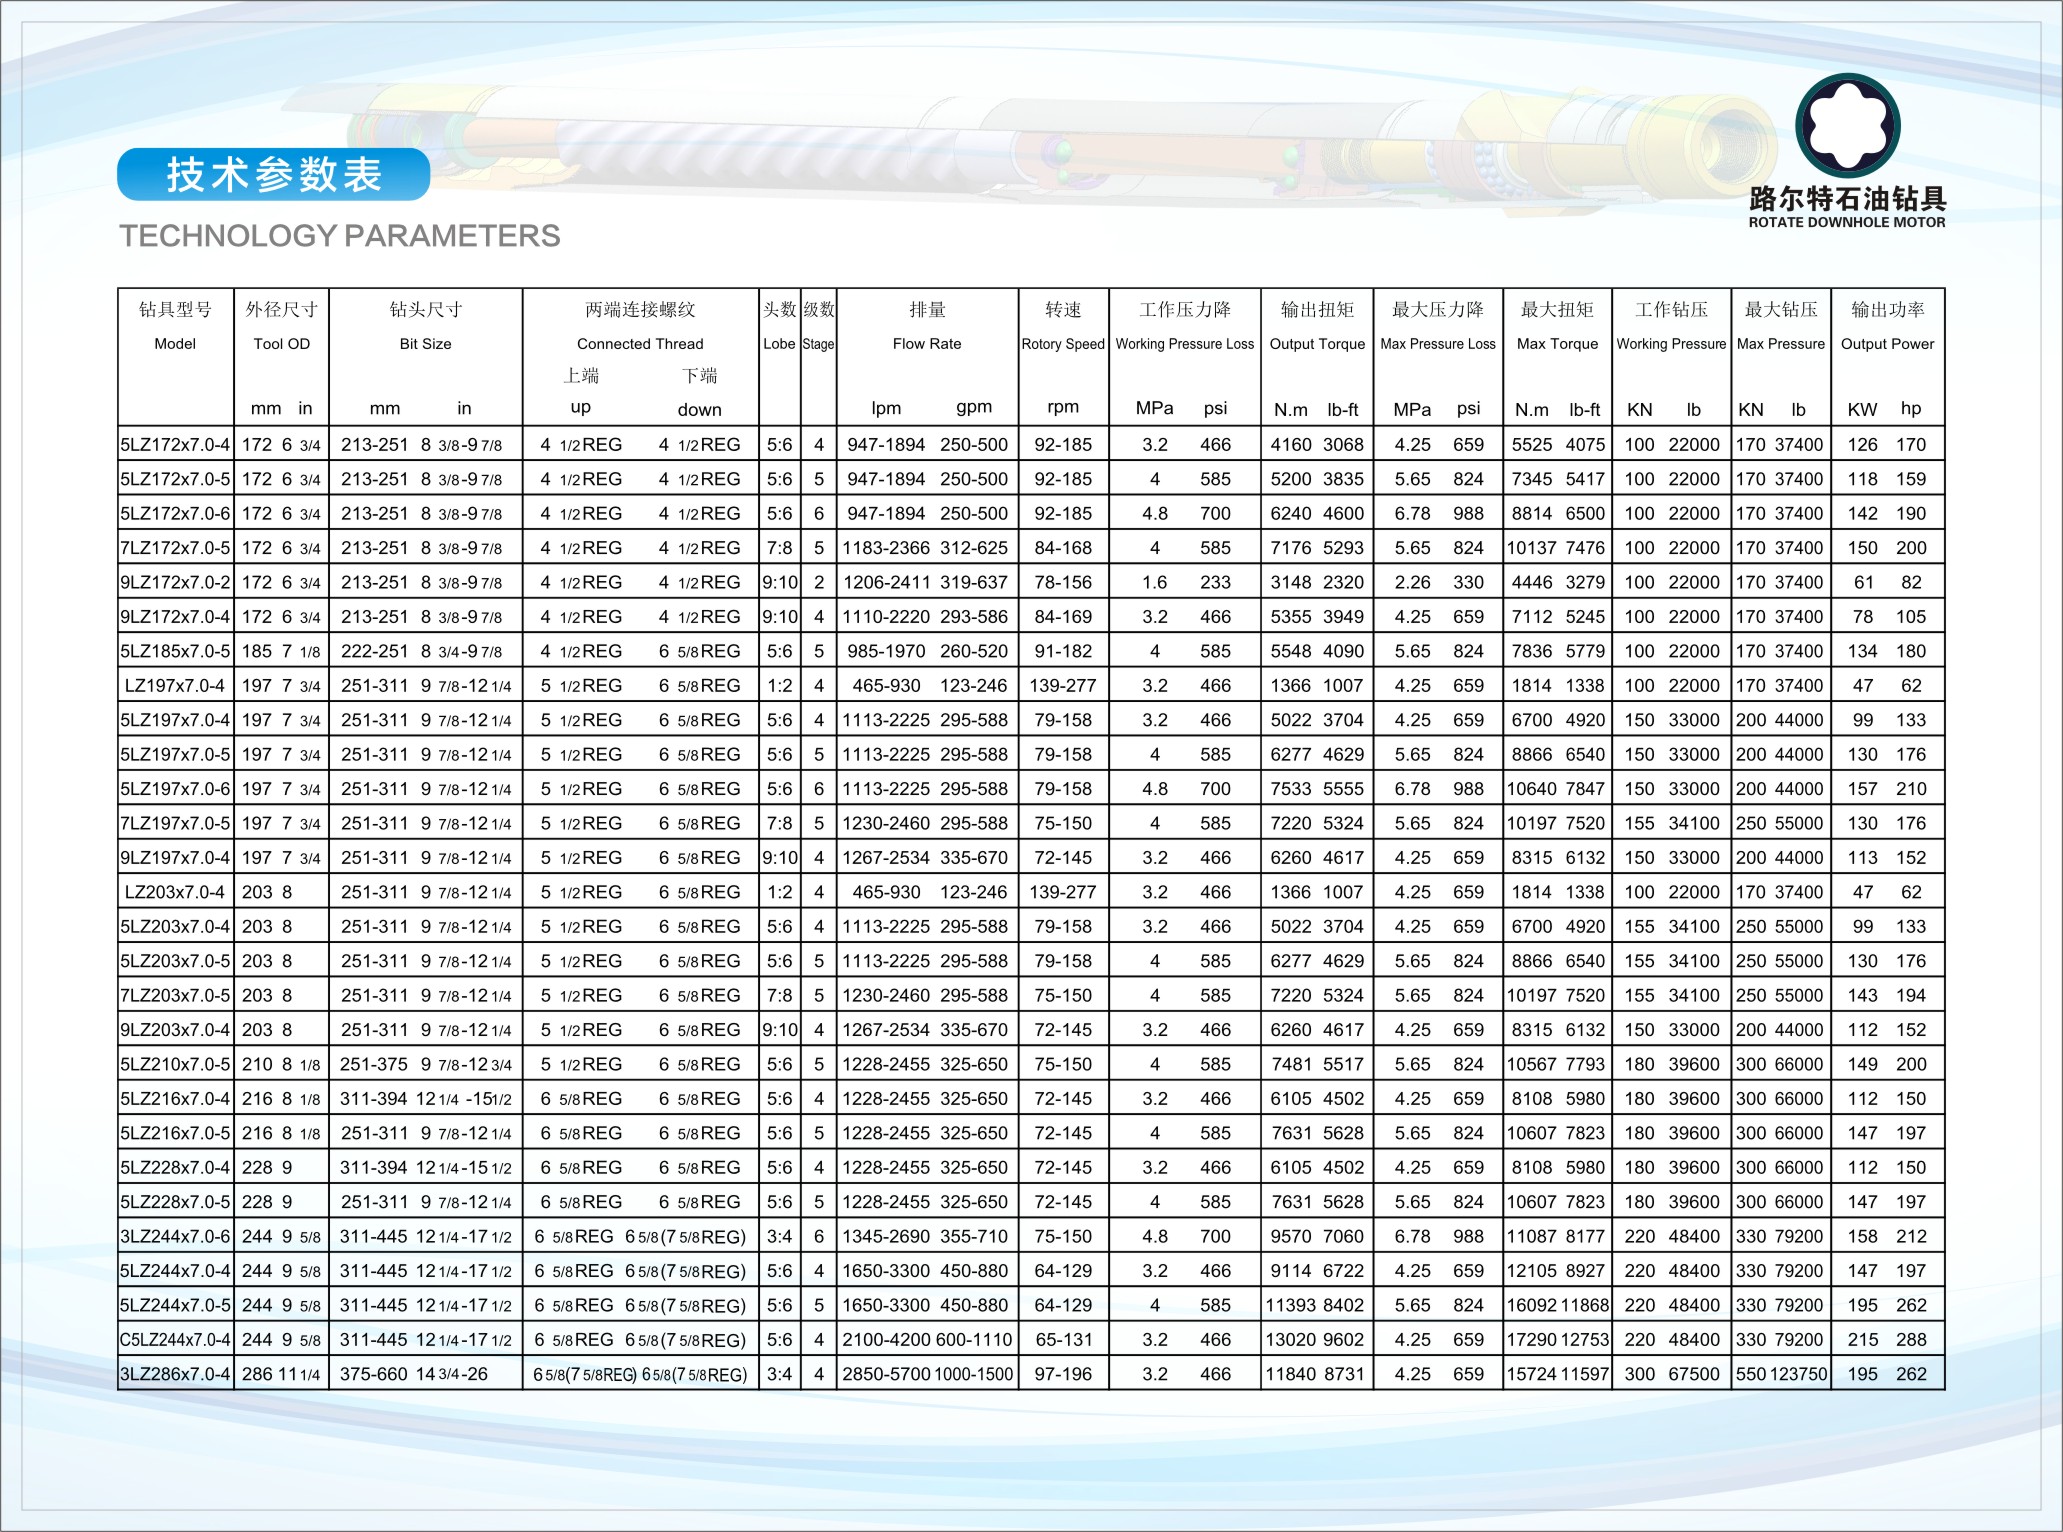The width and height of the screenshot is (2063, 1532).
Task: Select model cell LZ203x7.0-4
Action: click(x=175, y=892)
